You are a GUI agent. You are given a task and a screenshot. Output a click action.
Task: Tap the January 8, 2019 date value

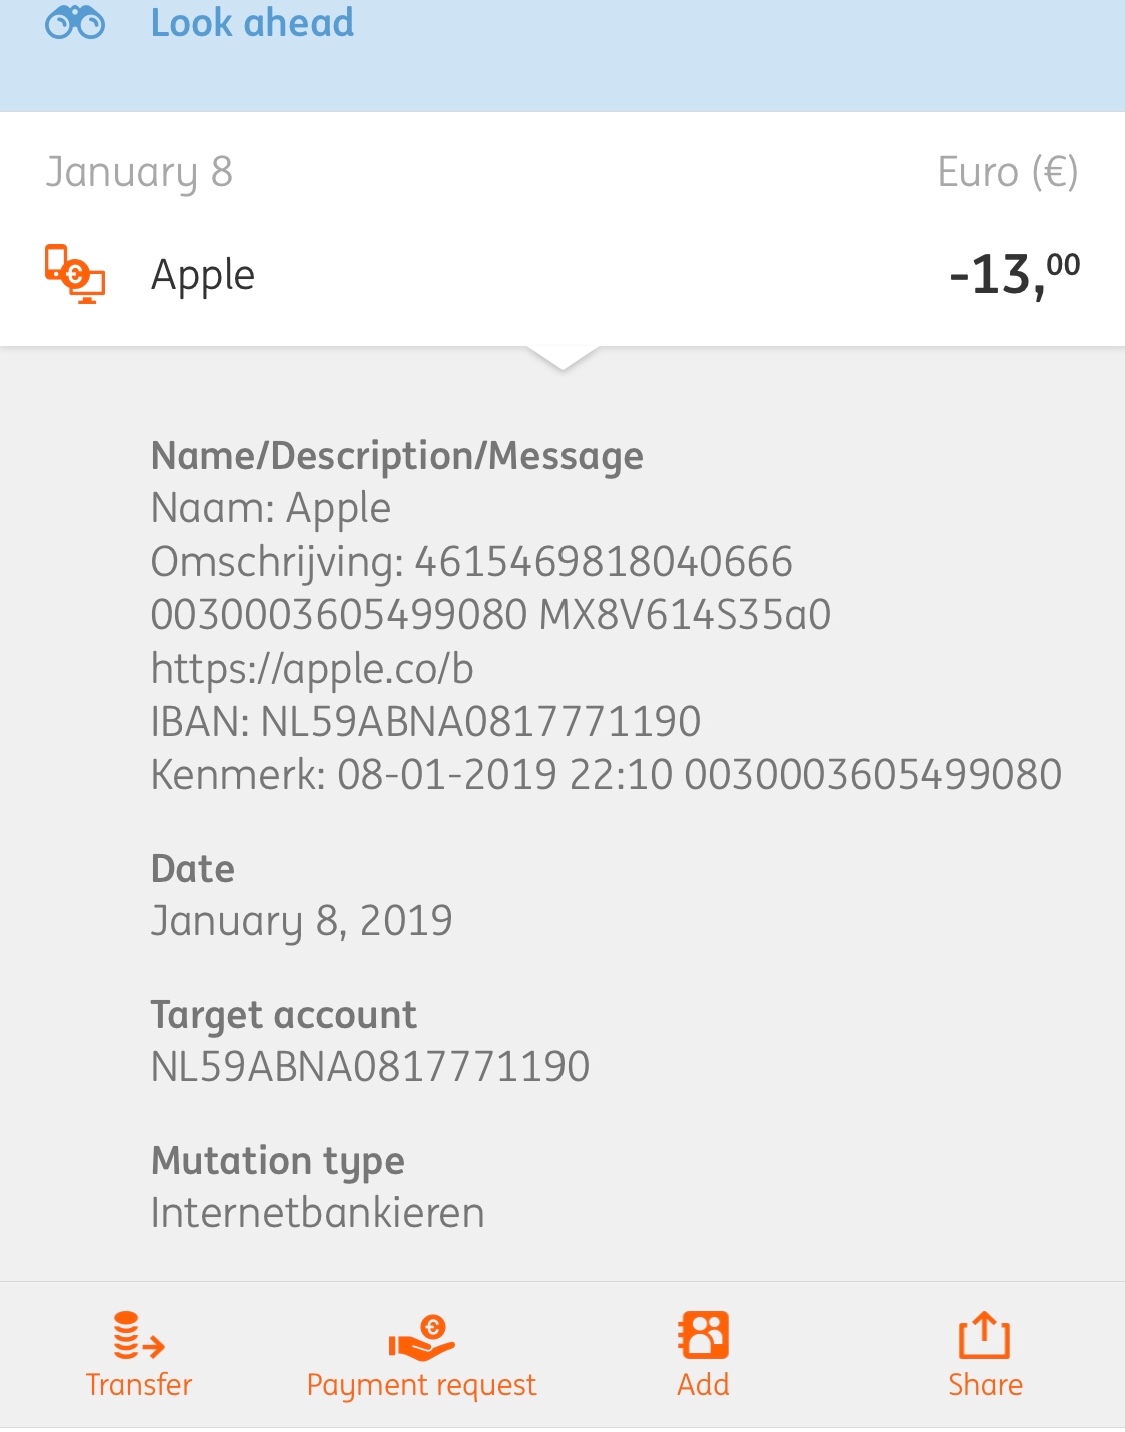pyautogui.click(x=301, y=922)
